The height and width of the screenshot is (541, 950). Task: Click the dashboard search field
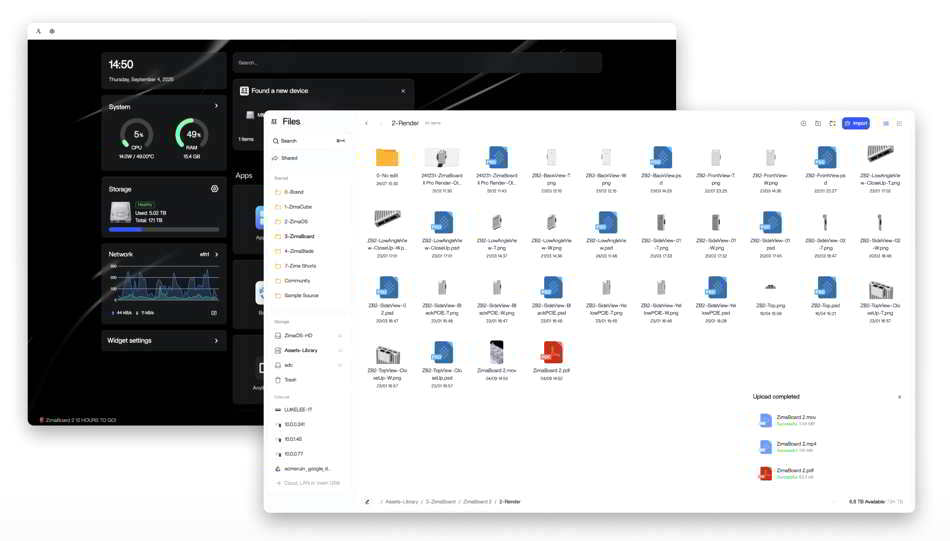pos(417,62)
